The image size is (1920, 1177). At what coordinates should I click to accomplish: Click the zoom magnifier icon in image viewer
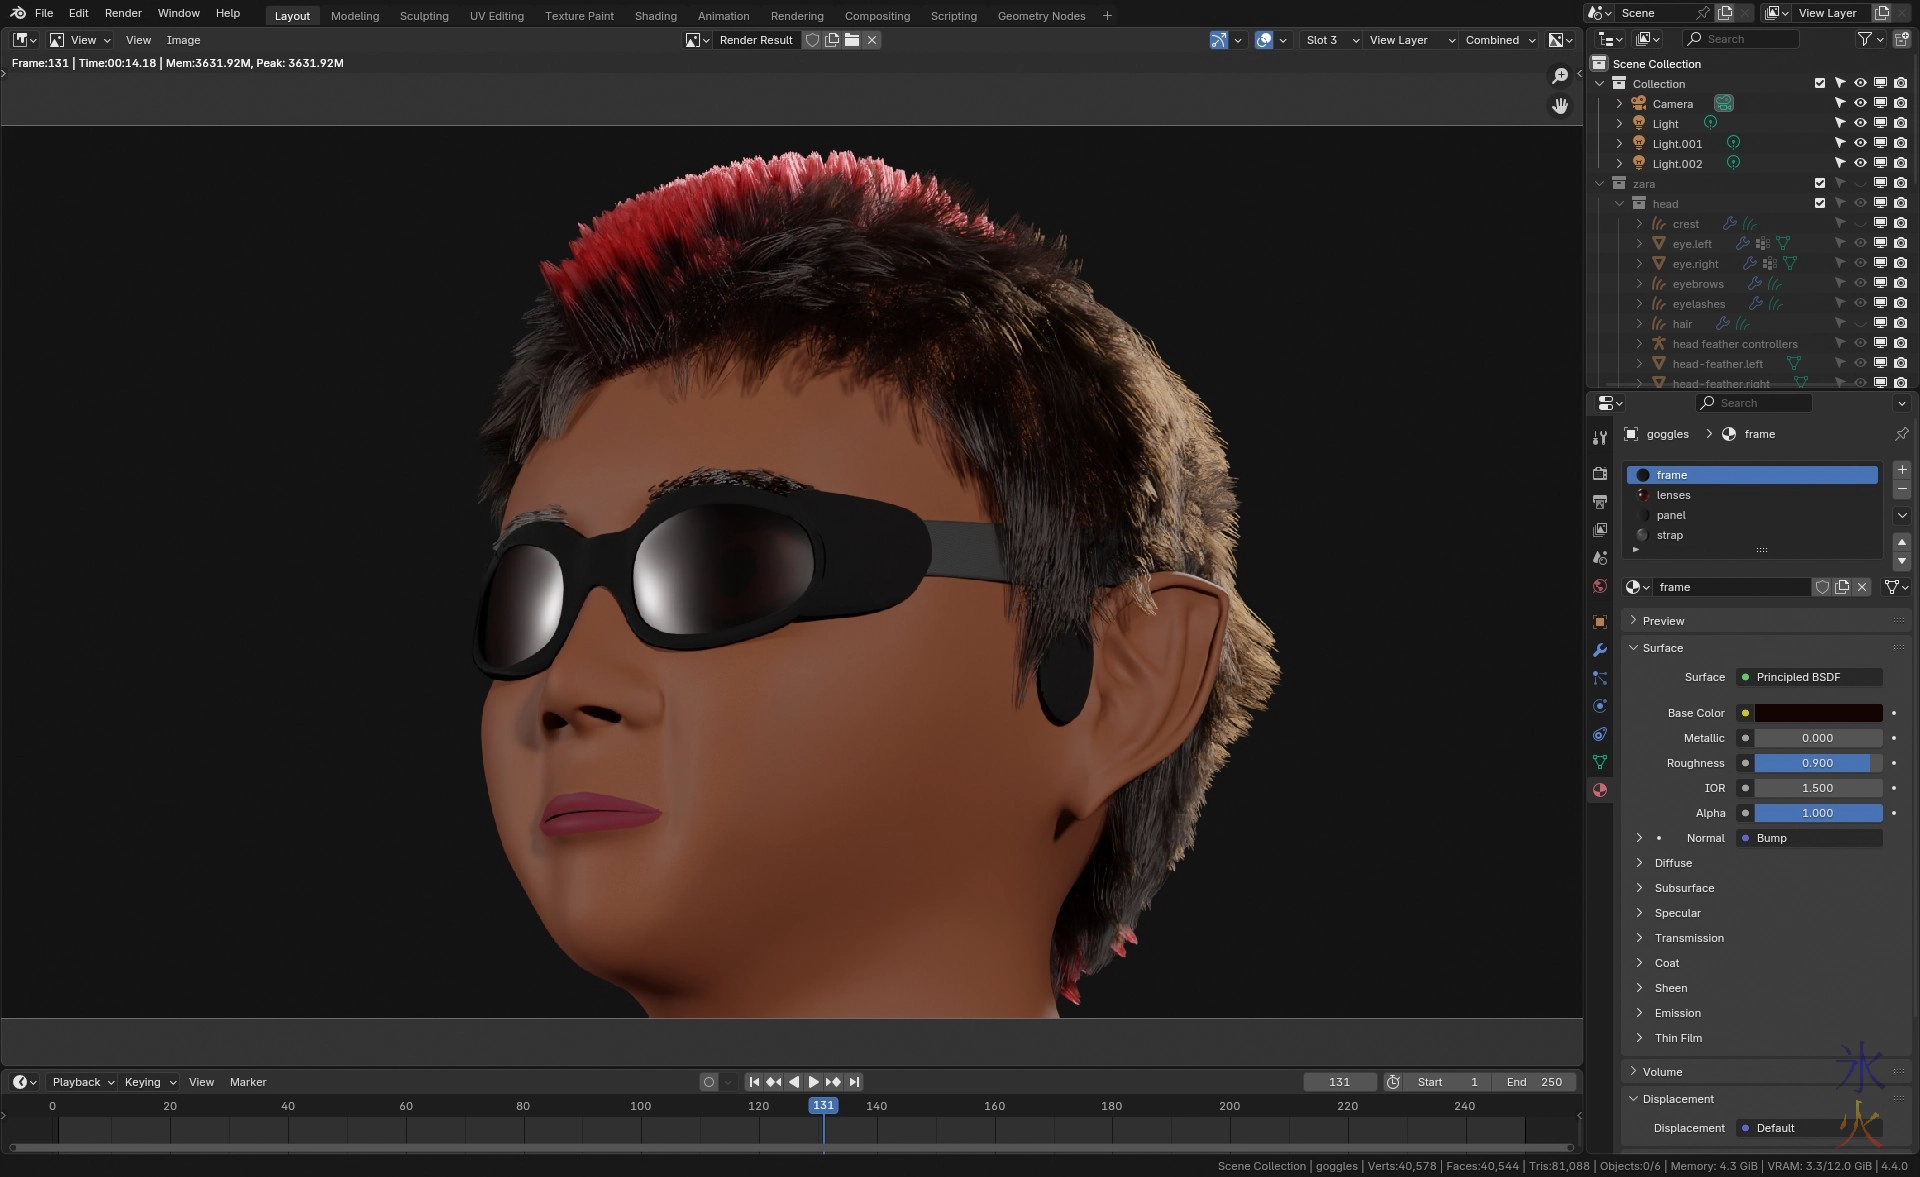coord(1559,76)
